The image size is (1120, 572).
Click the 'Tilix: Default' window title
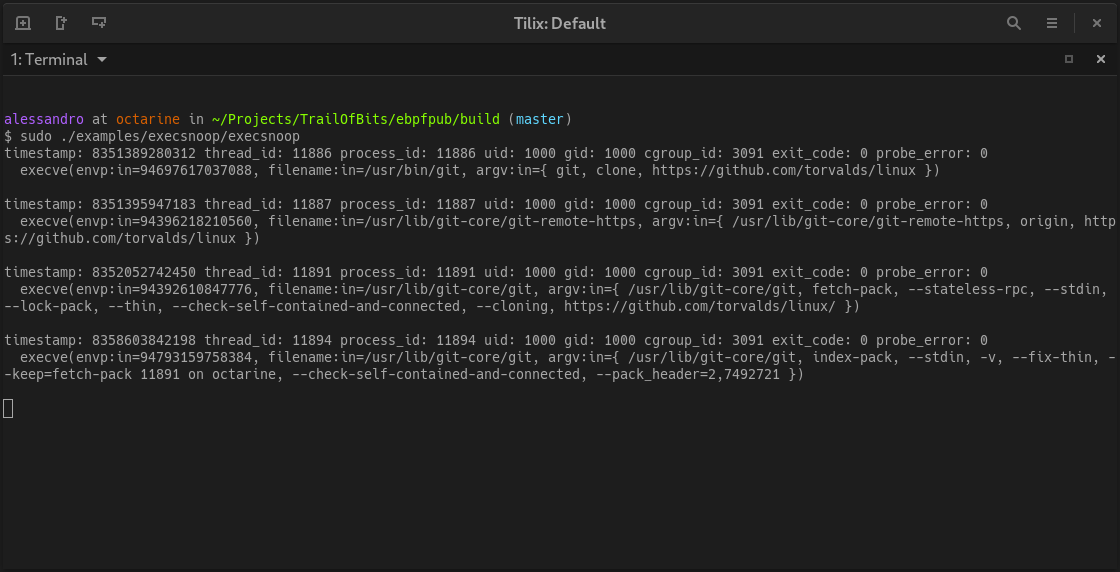[560, 23]
